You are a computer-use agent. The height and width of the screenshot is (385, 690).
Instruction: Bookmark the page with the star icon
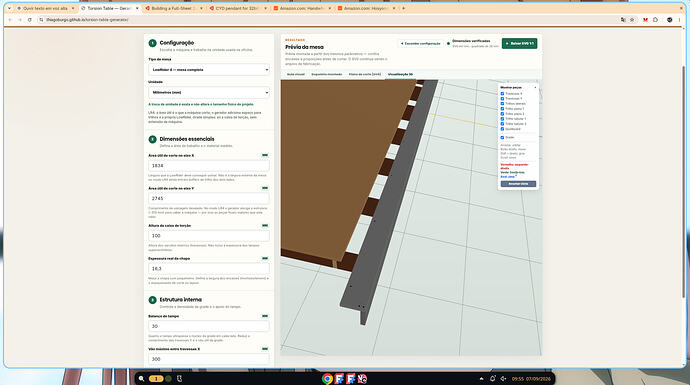click(x=632, y=20)
